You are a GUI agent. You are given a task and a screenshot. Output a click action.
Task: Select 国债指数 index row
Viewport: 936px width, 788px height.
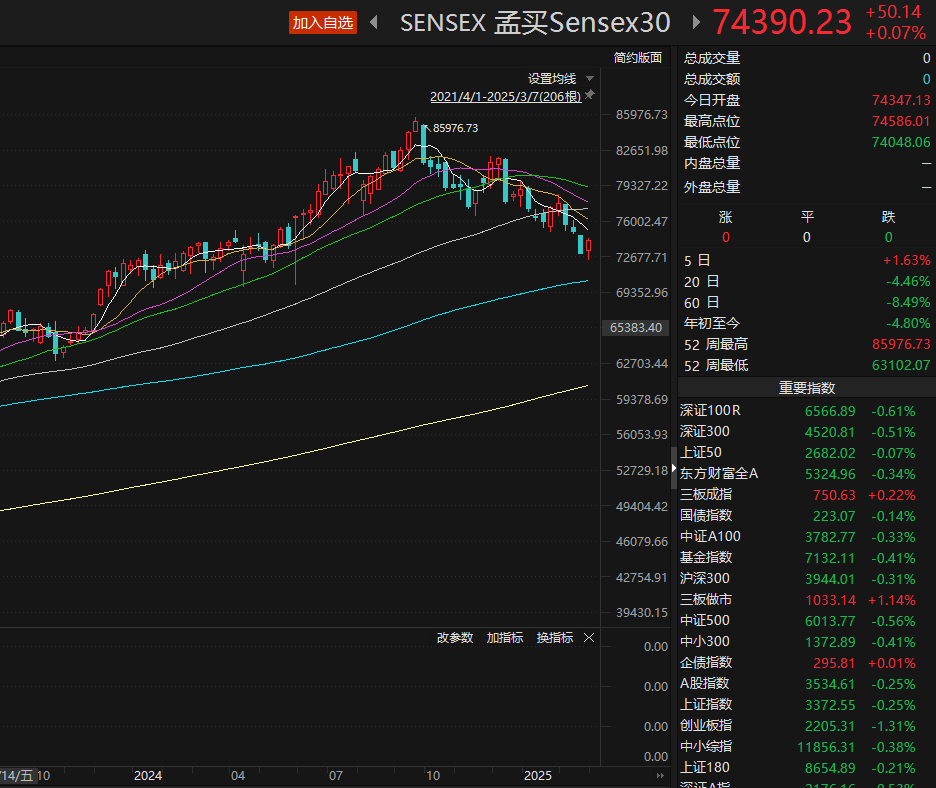[x=806, y=516]
